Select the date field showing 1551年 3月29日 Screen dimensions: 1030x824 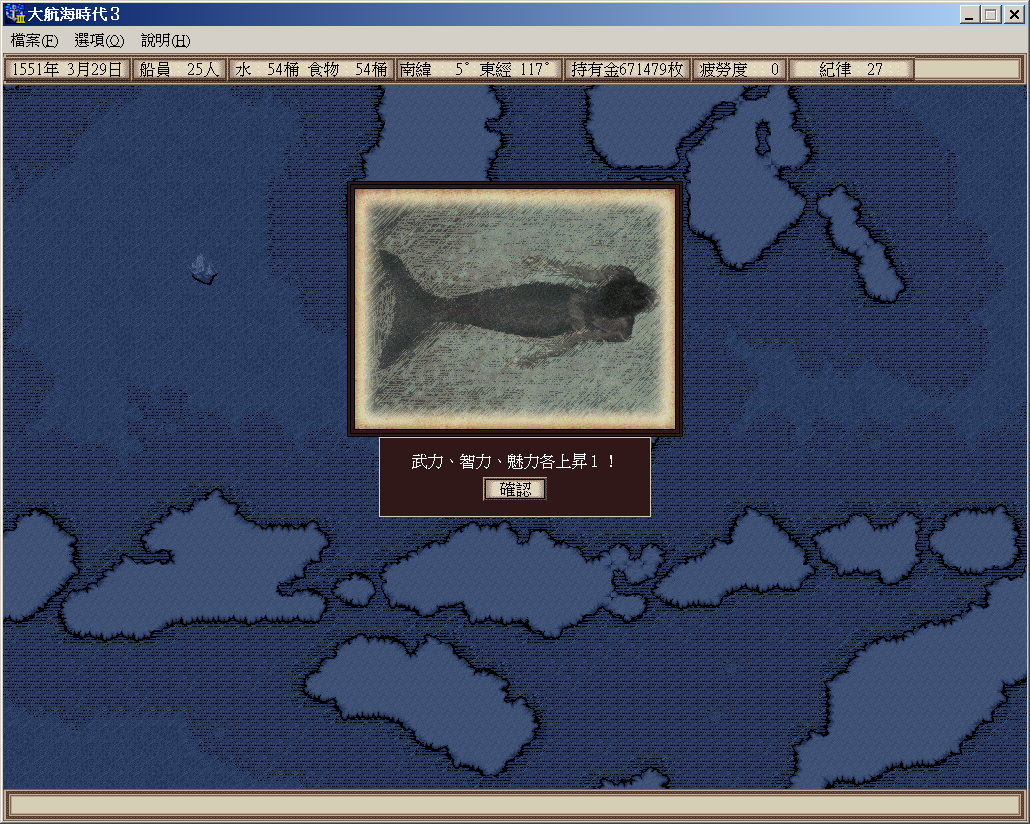point(67,69)
